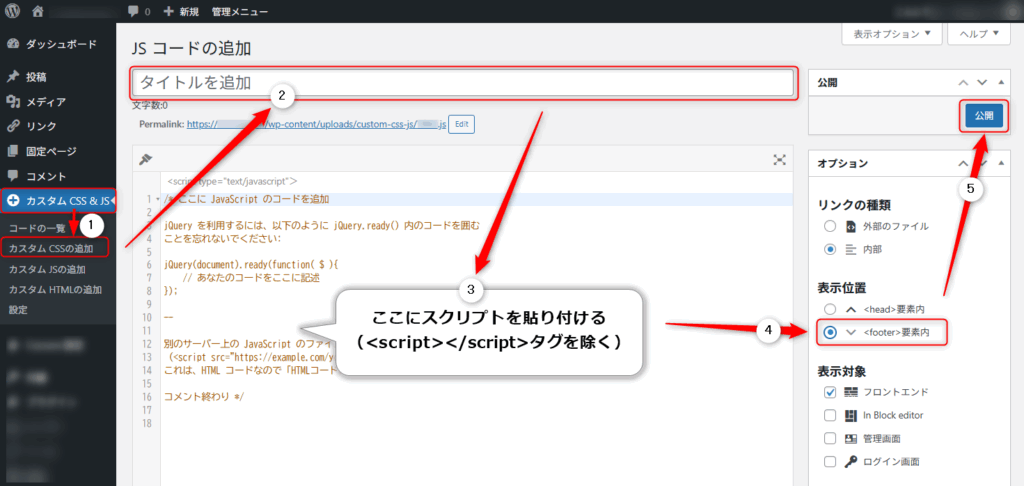Screen dimensions: 1024x486
Task: Select カスタム HTMLの追加 submenu item
Action: [55, 289]
